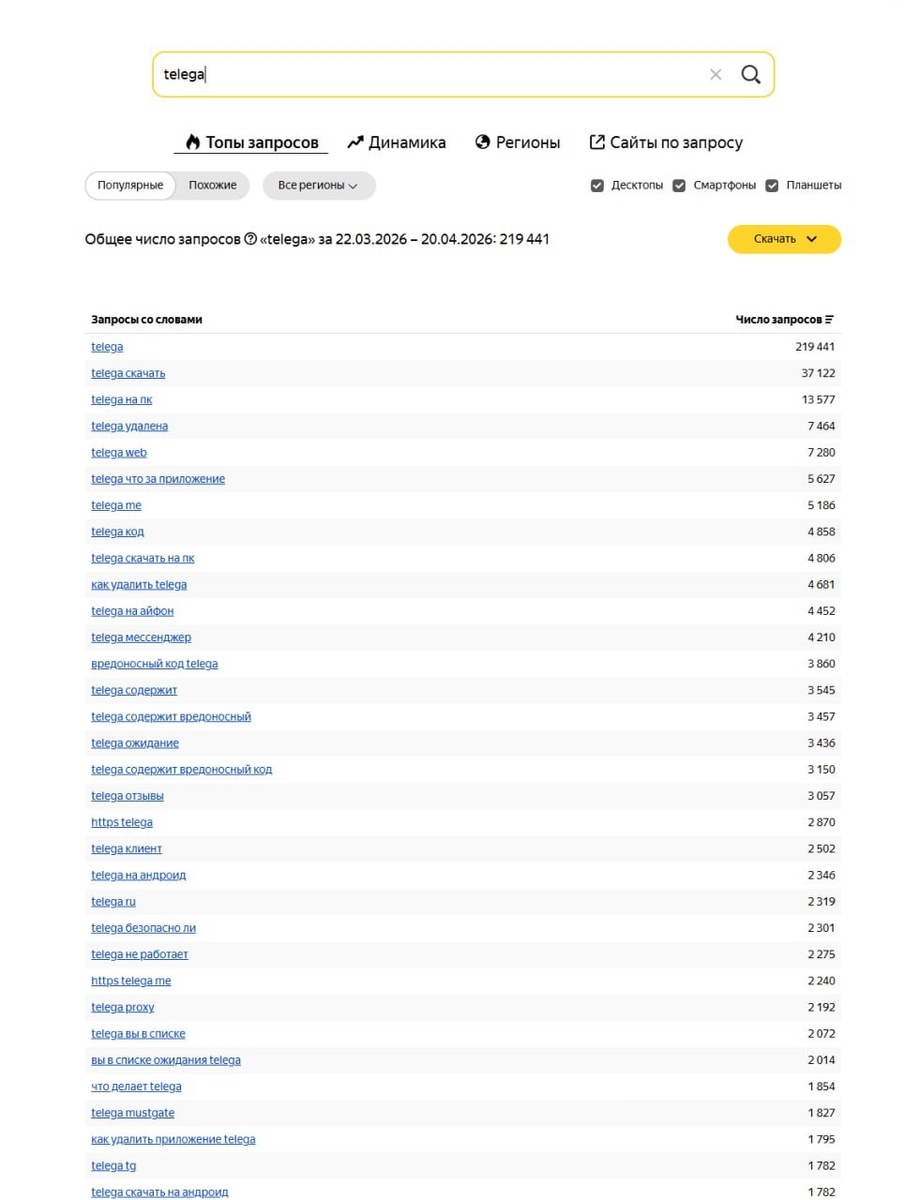Open the Регионы tab

(517, 142)
